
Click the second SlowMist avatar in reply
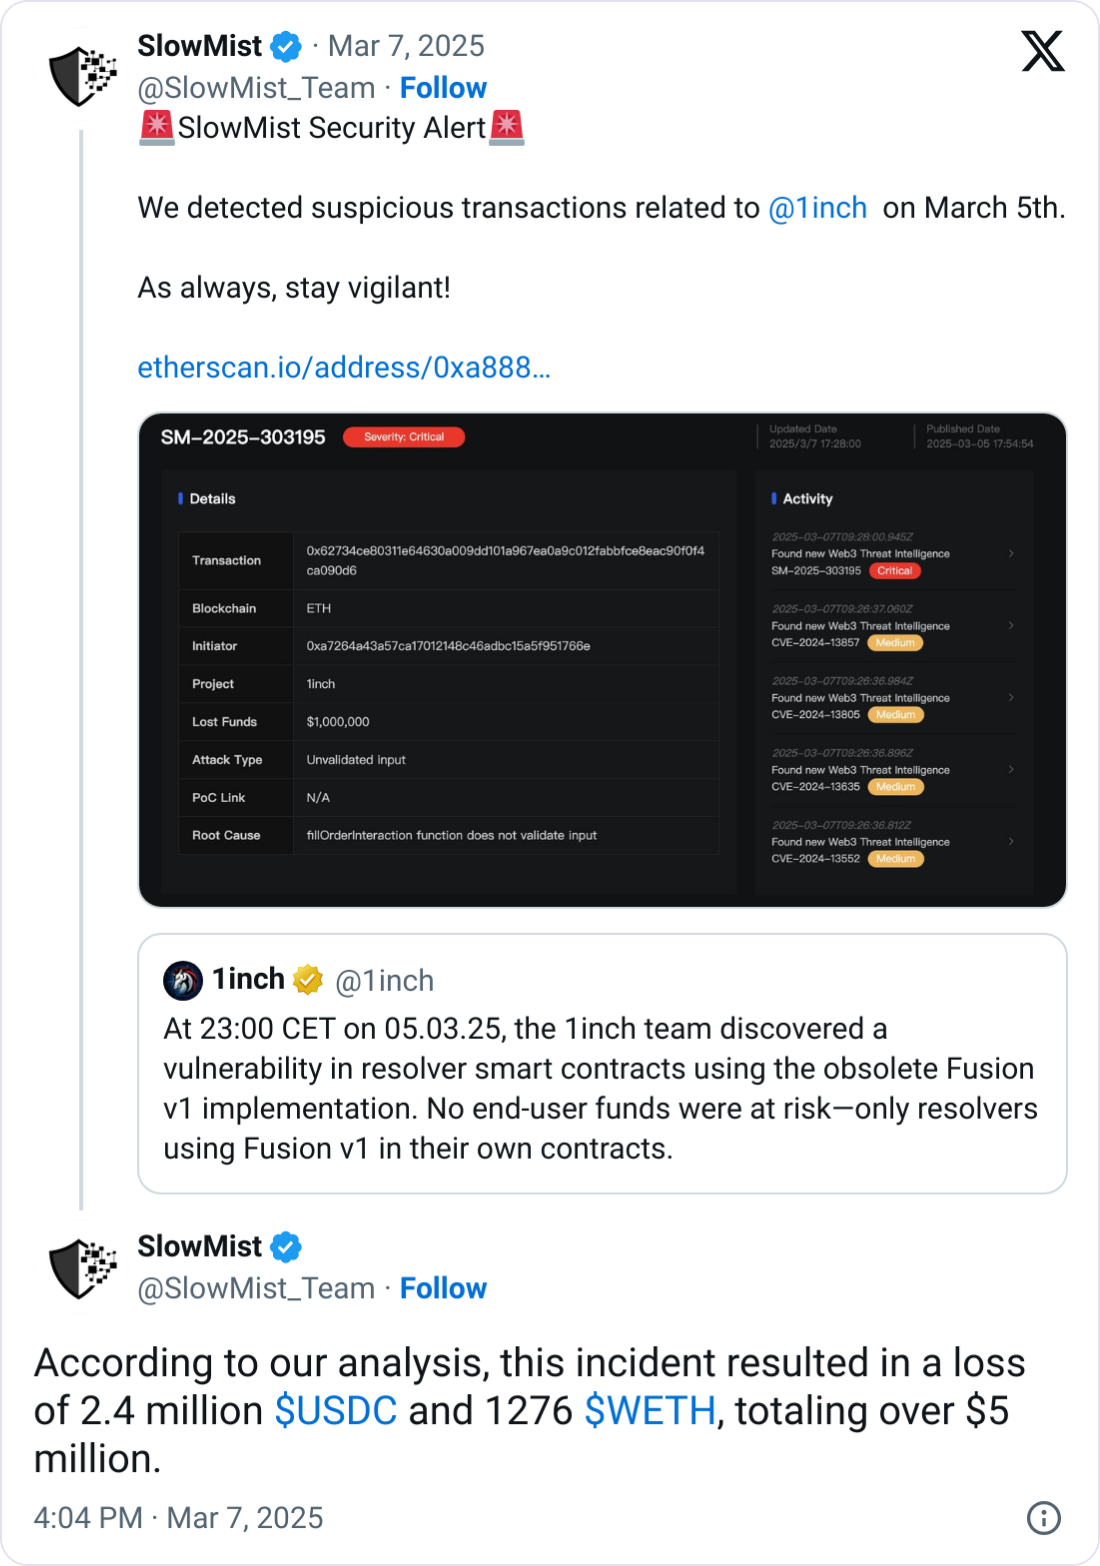pyautogui.click(x=83, y=1268)
